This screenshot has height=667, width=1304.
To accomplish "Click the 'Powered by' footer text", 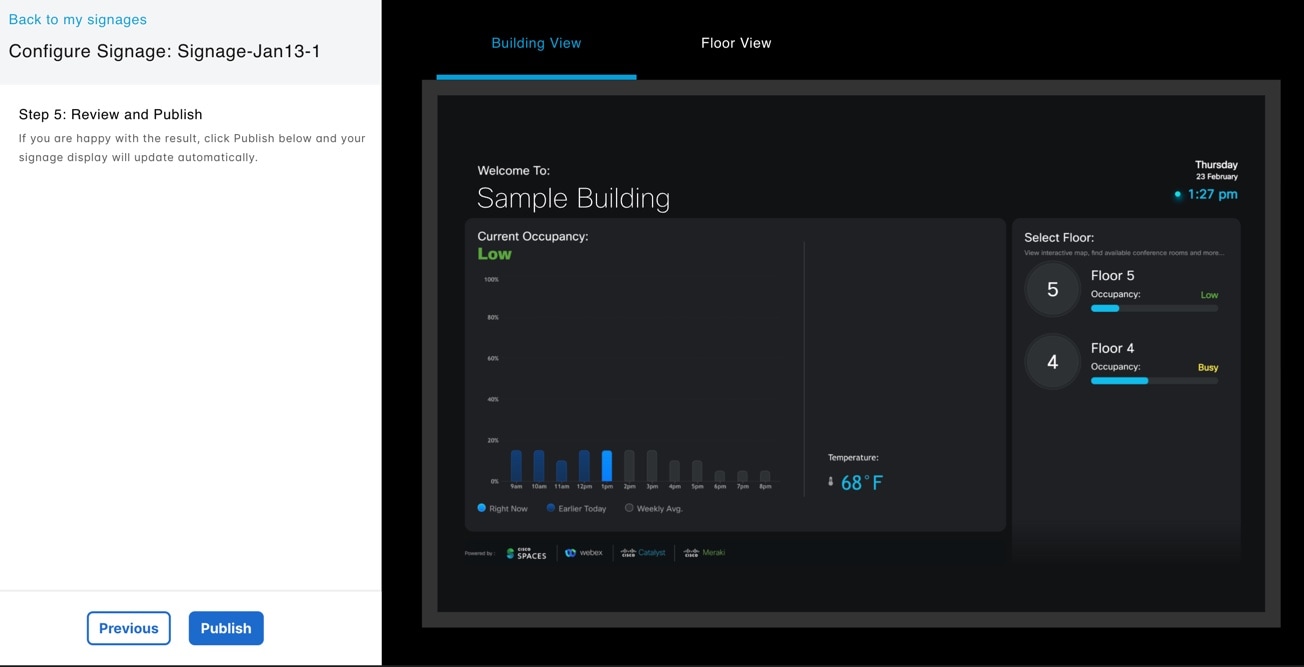I will point(479,553).
